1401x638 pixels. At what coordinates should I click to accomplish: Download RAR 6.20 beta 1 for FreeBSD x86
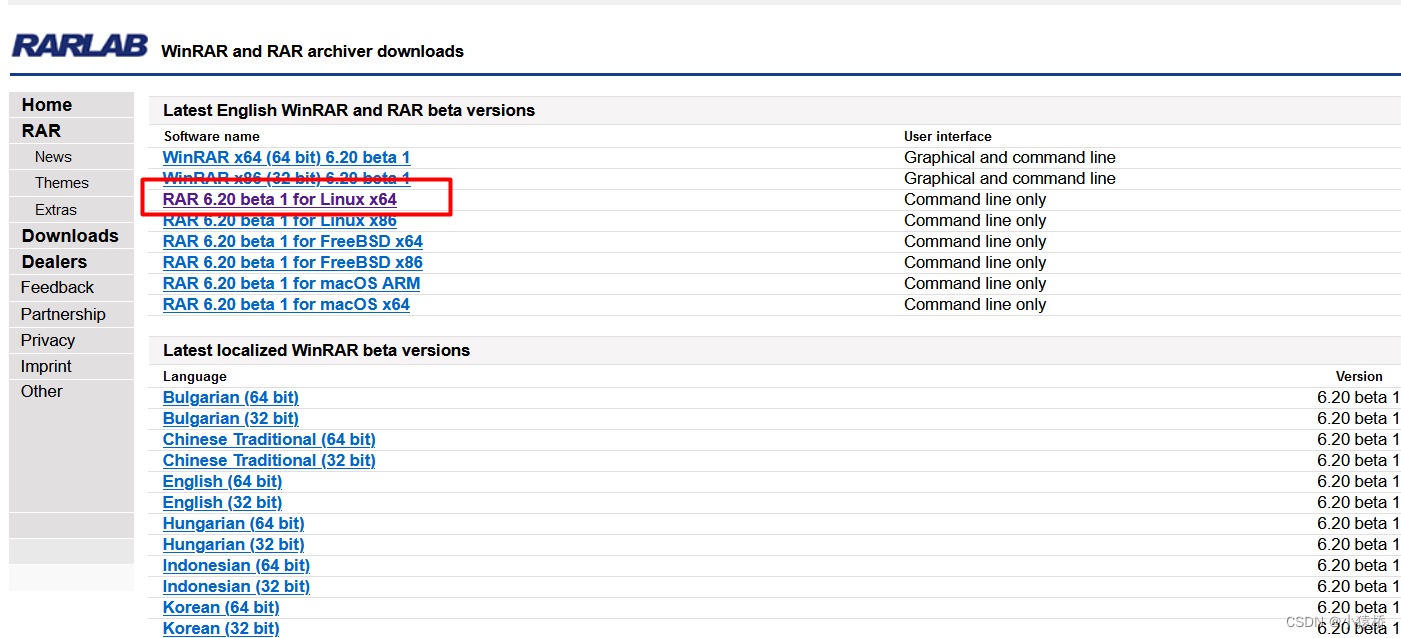(293, 263)
